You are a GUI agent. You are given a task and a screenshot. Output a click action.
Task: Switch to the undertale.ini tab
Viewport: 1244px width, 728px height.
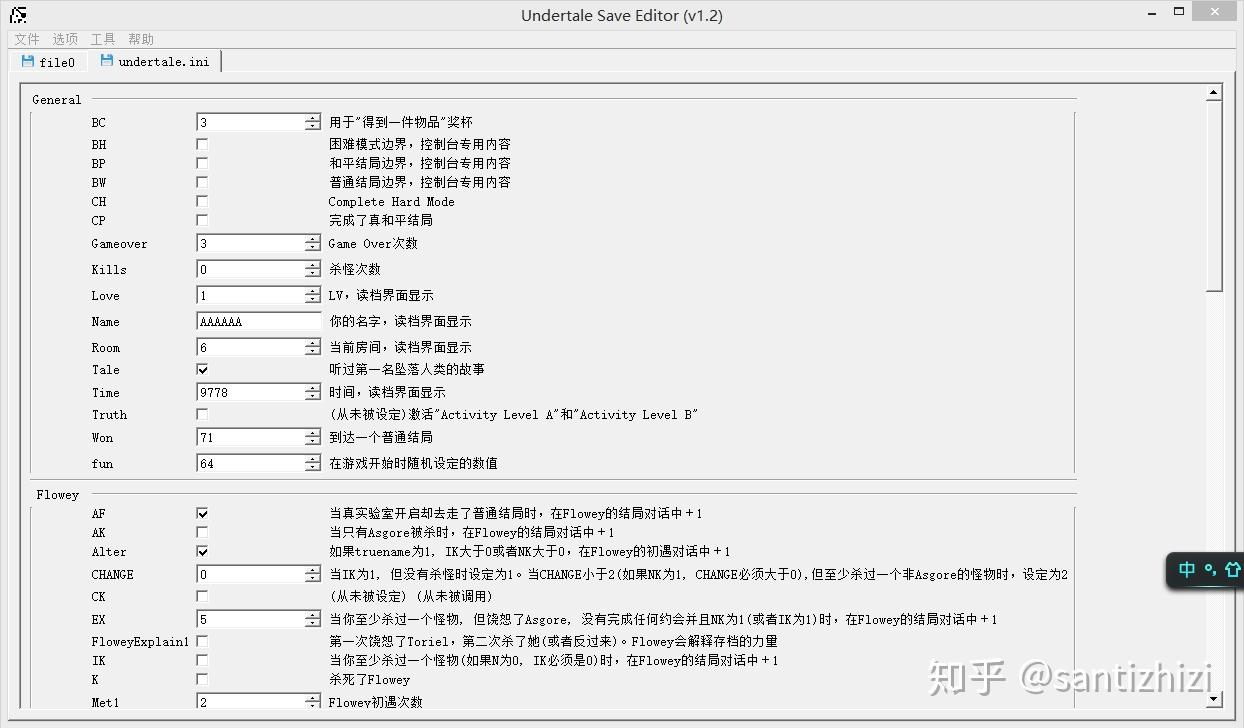click(x=155, y=61)
